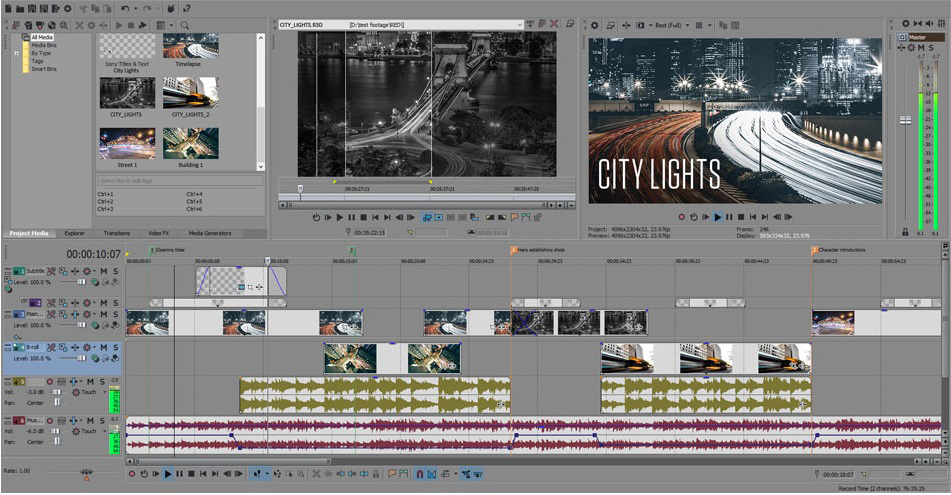This screenshot has width=951, height=495.
Task: Open Video Preview properties gear
Action: coord(594,25)
